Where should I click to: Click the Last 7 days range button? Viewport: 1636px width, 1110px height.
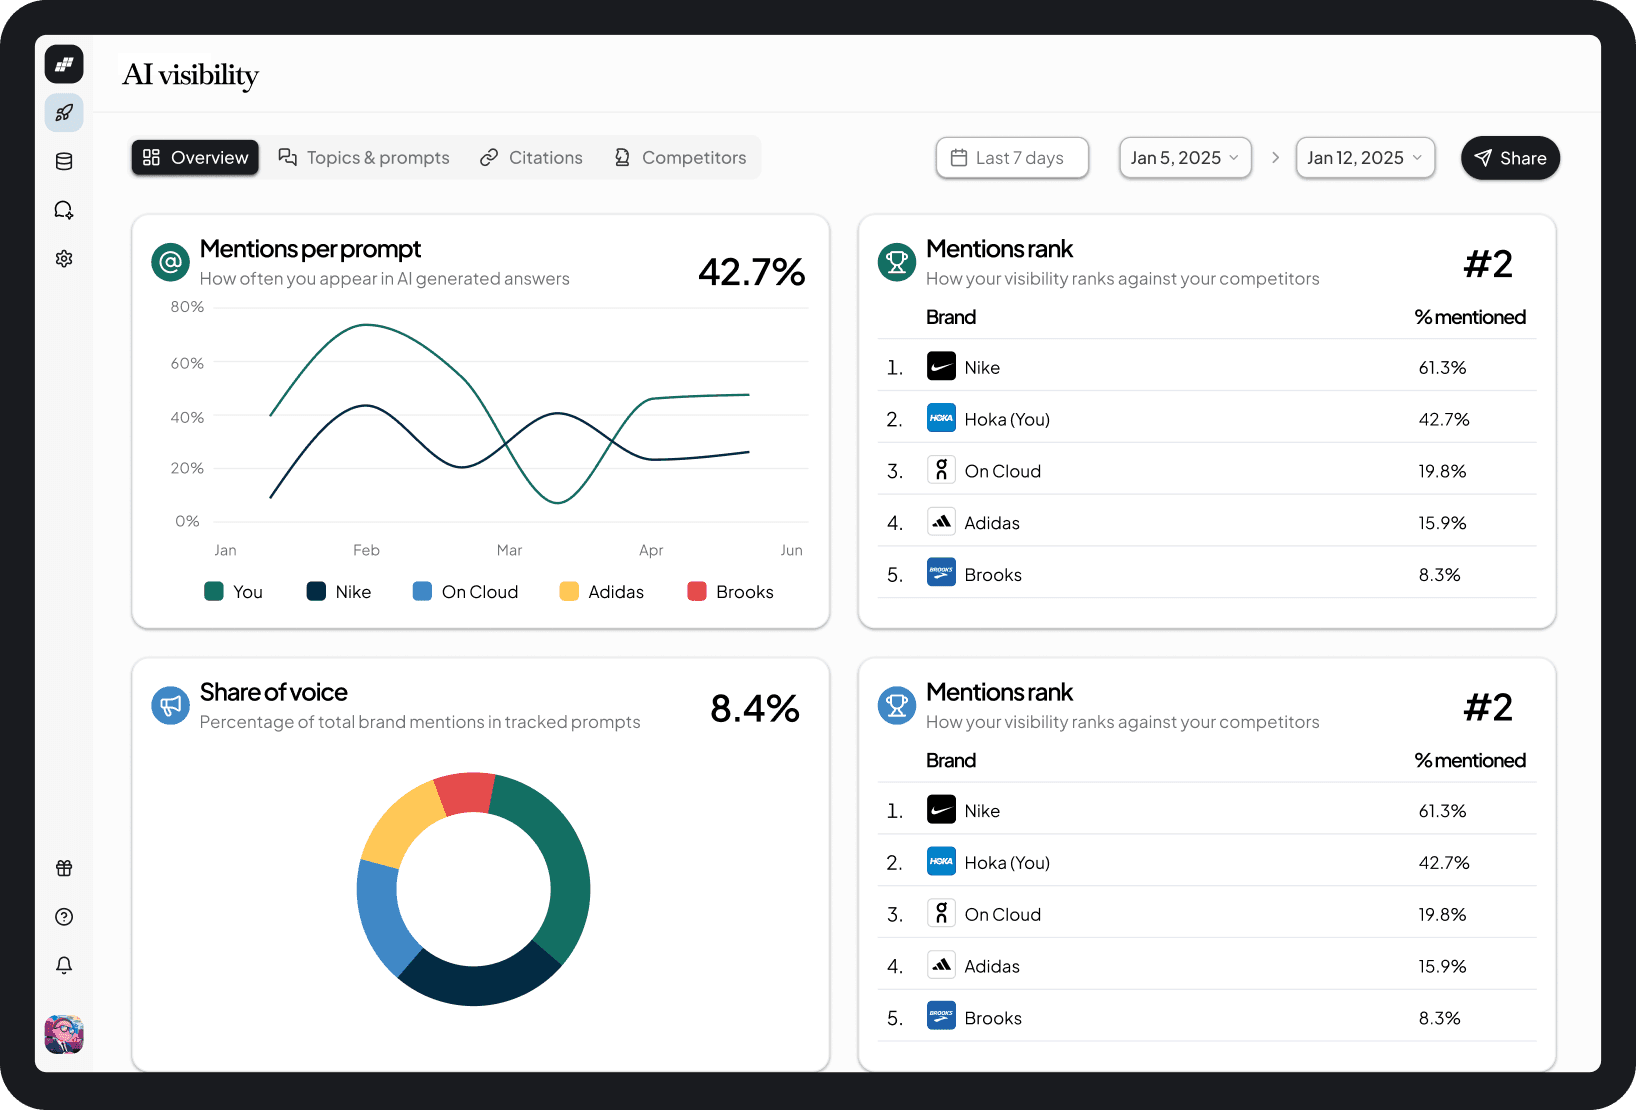click(x=1012, y=158)
